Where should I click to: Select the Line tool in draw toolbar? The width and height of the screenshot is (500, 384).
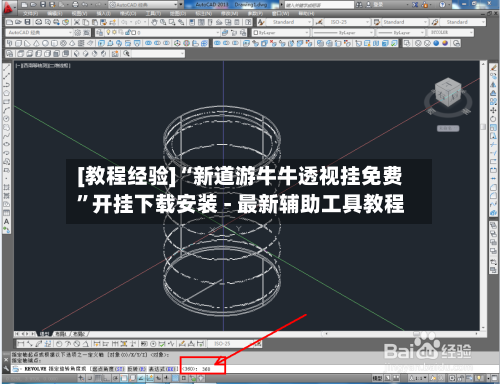pyautogui.click(x=6, y=68)
